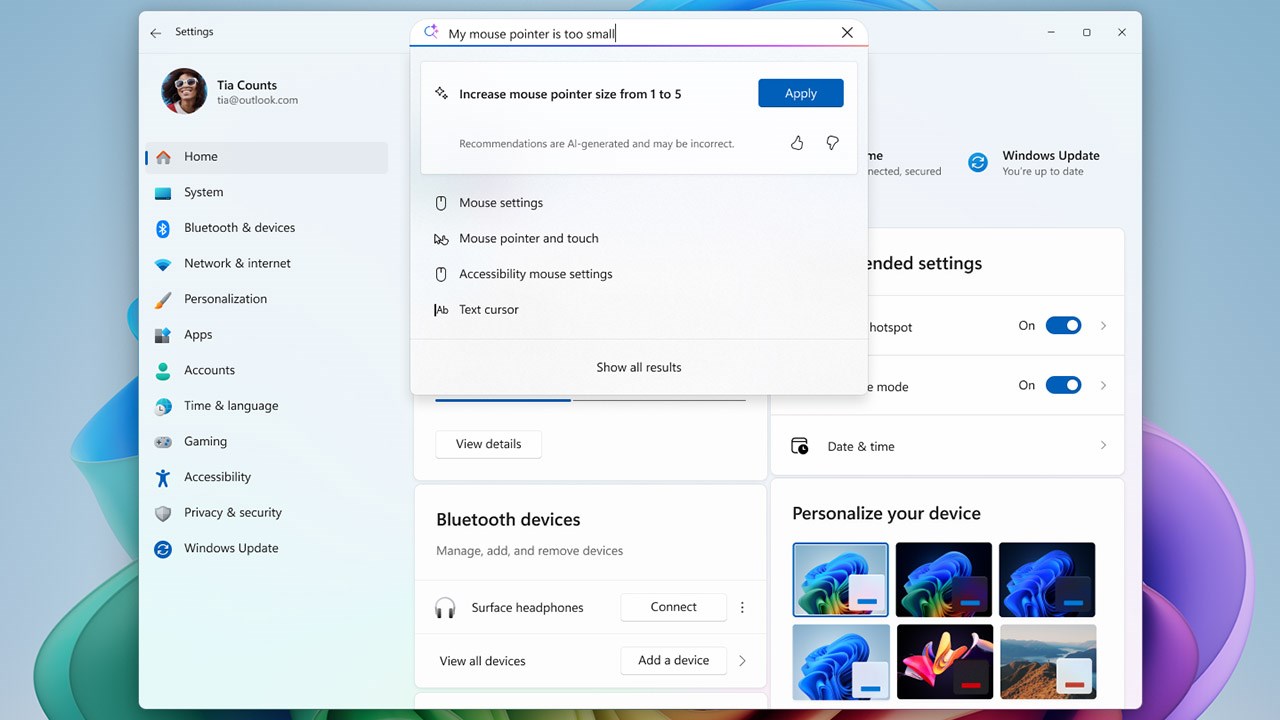The width and height of the screenshot is (1280, 720).
Task: Open Date & time with its chevron
Action: [x=1103, y=445]
